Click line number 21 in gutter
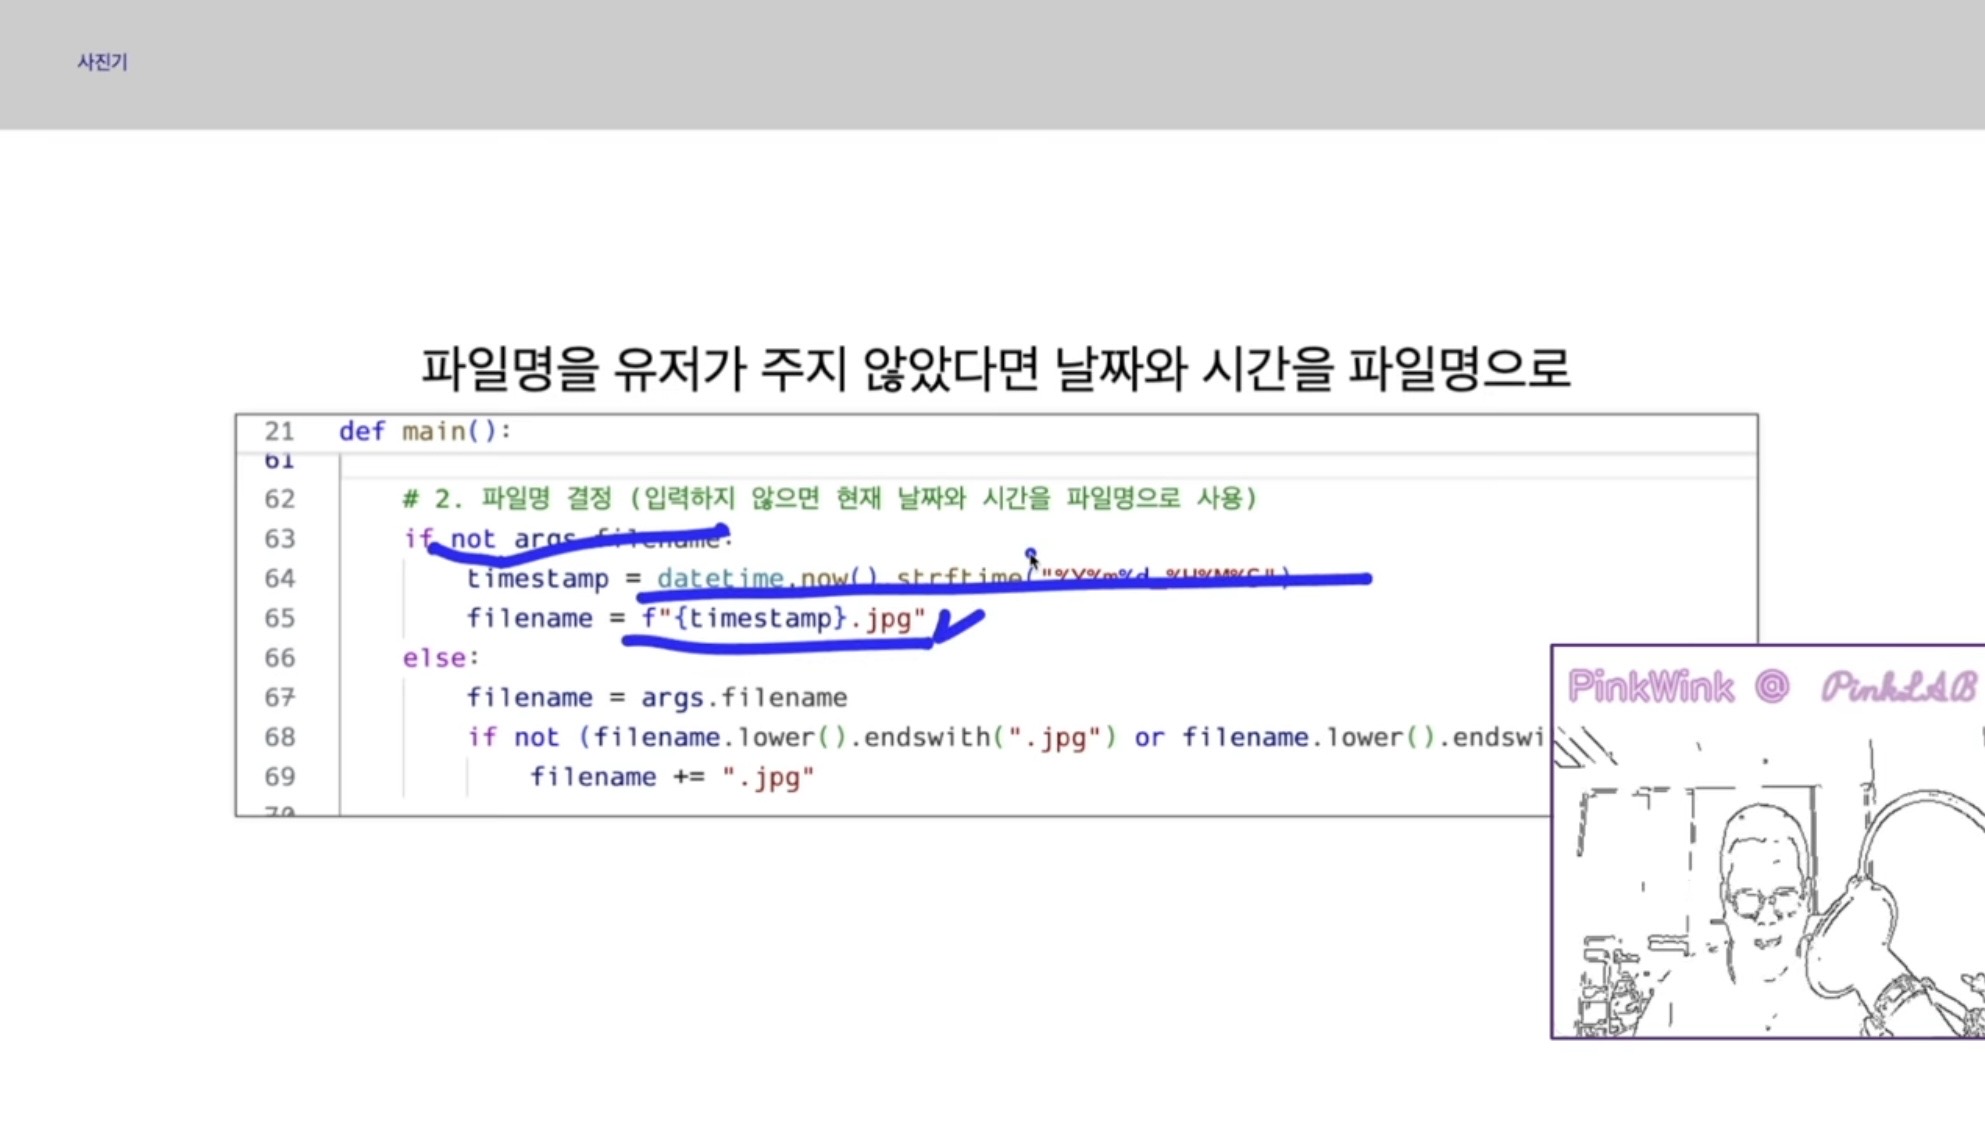Screen dimensions: 1985x1125 (279, 431)
